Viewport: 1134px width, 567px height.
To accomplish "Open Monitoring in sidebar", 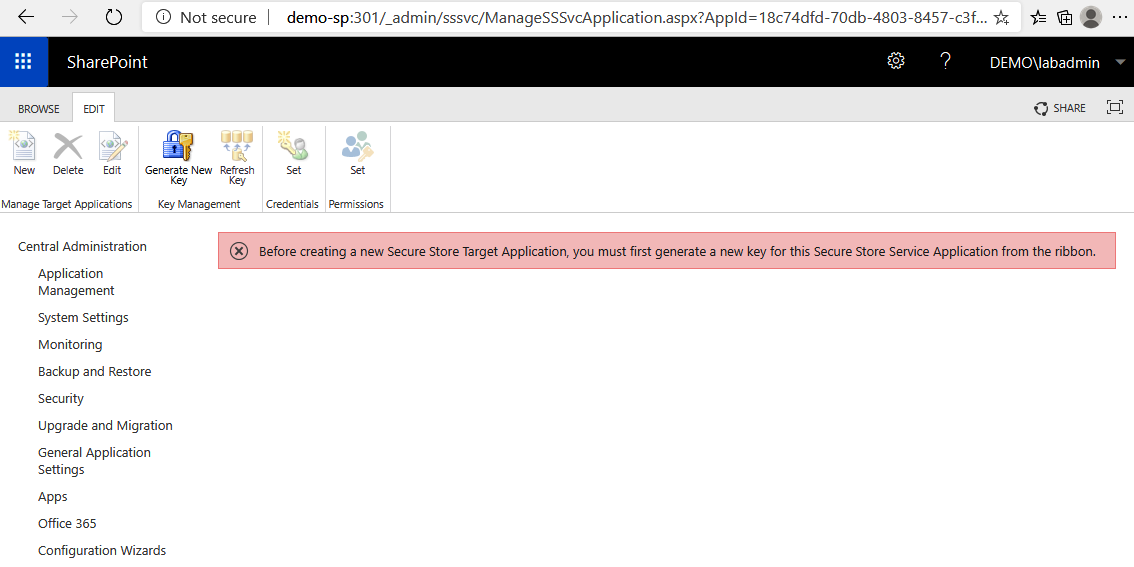I will pos(70,344).
